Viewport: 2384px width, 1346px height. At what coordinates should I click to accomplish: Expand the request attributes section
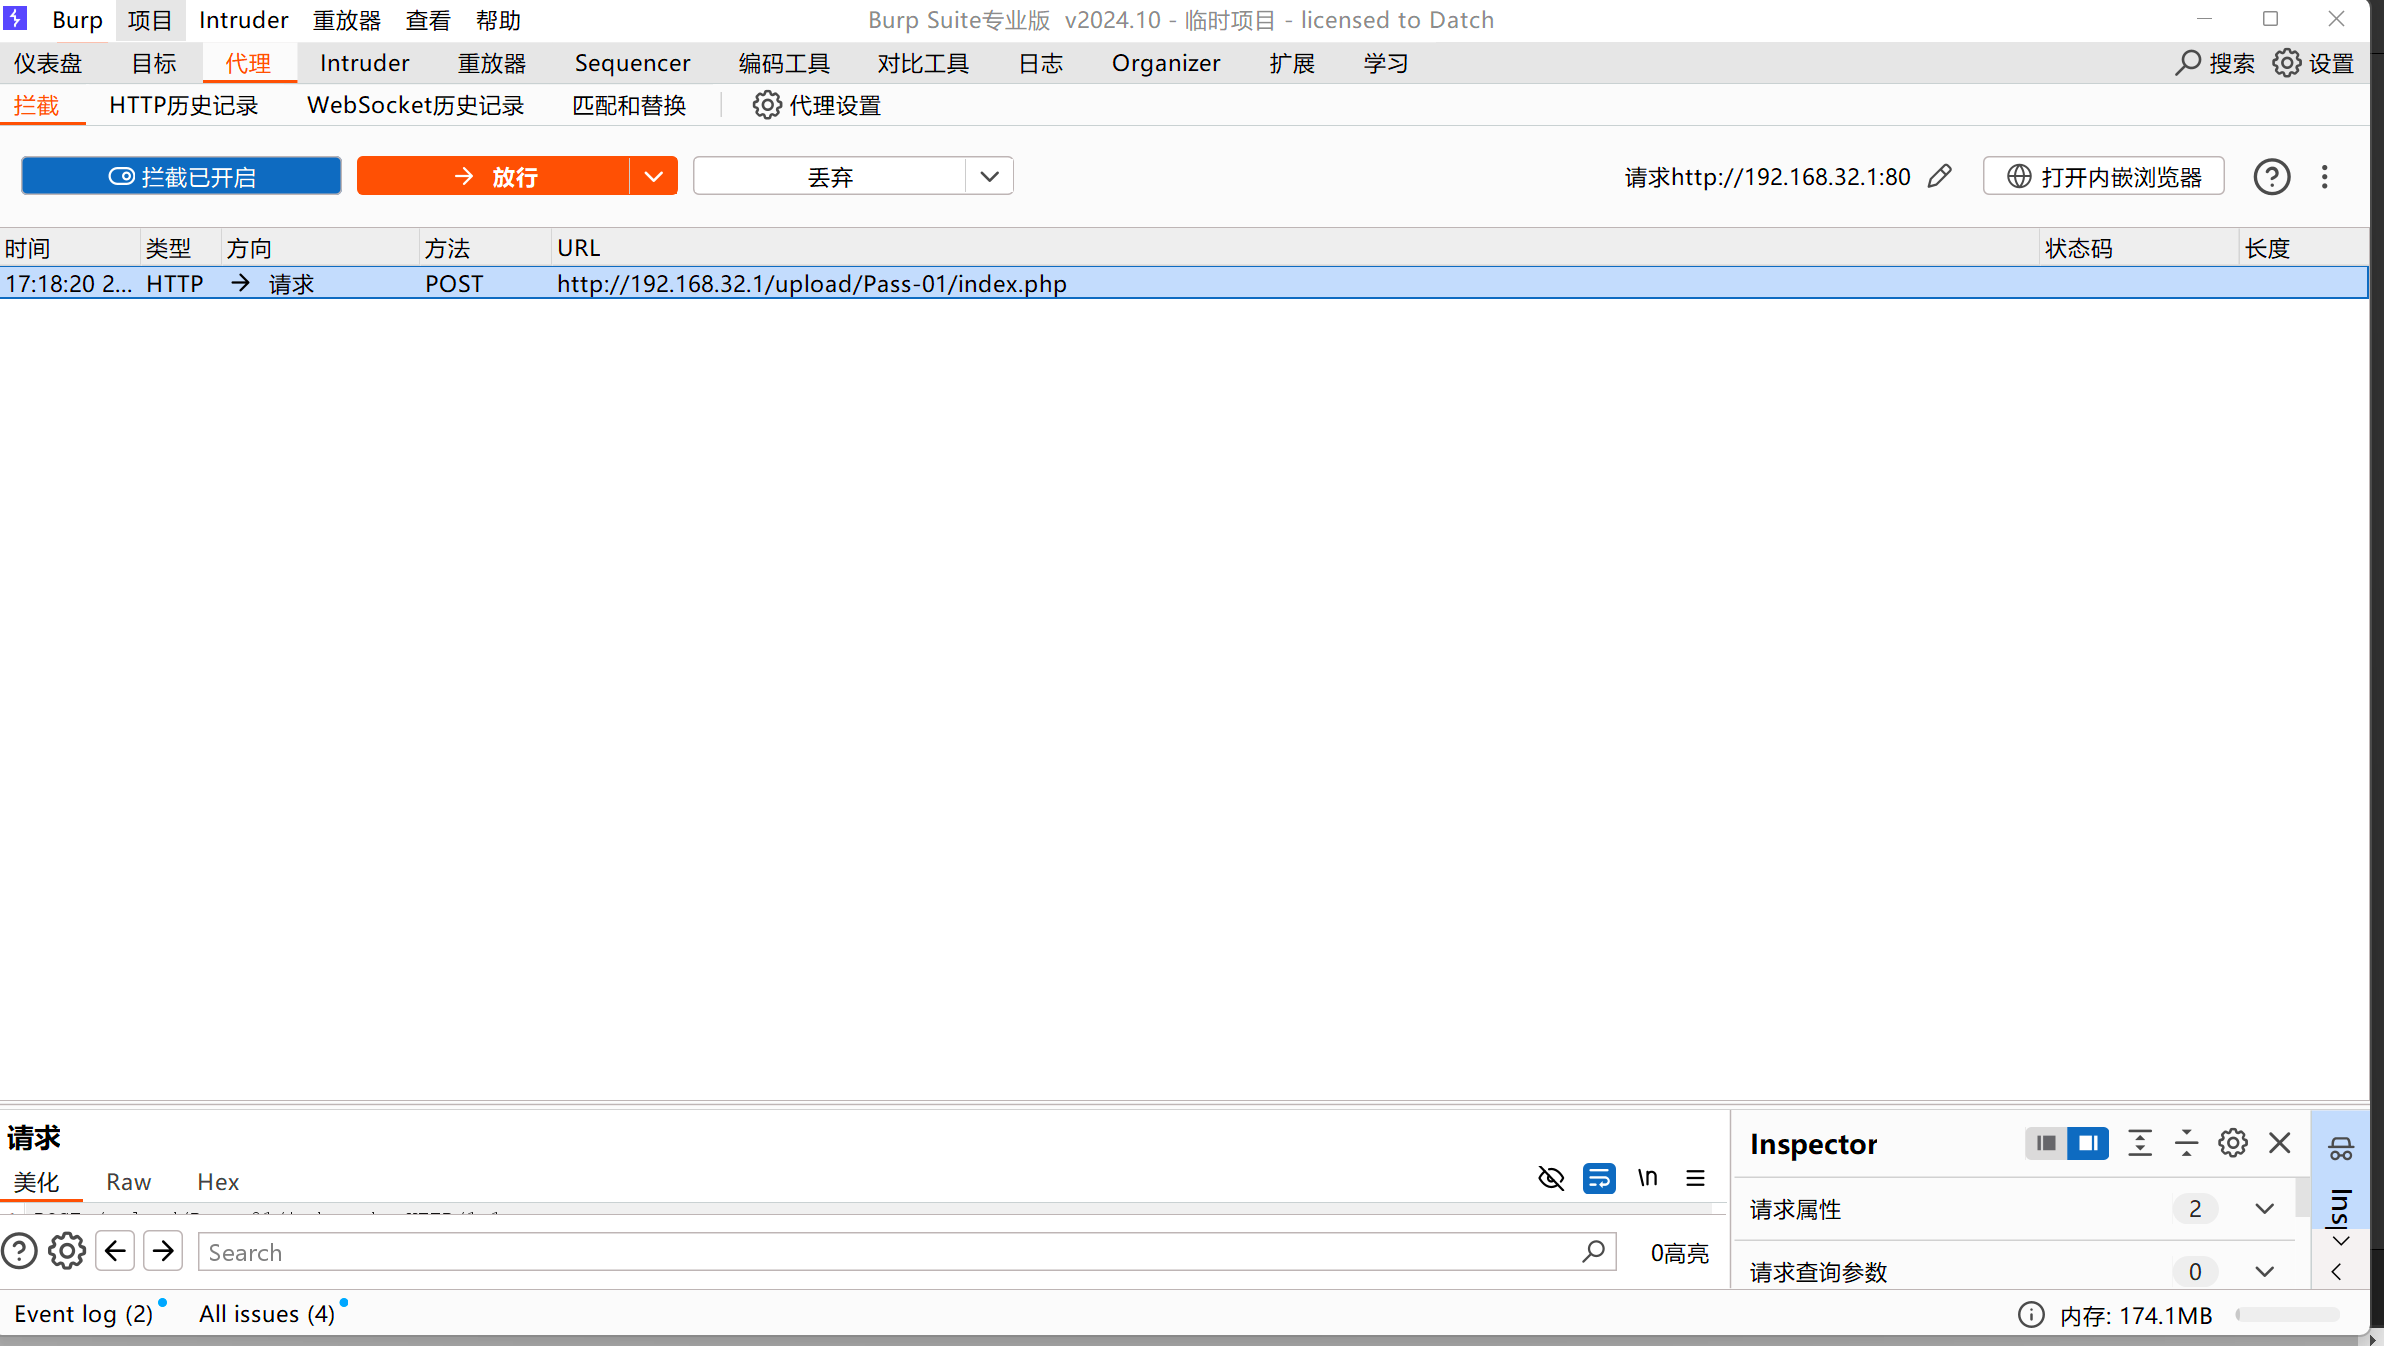[2264, 1209]
